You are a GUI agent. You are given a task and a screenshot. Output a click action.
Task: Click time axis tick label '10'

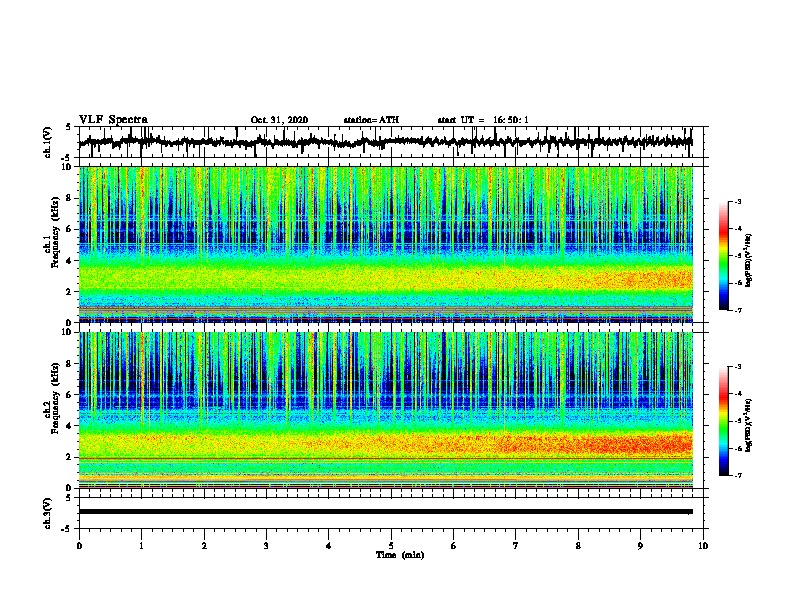(703, 546)
